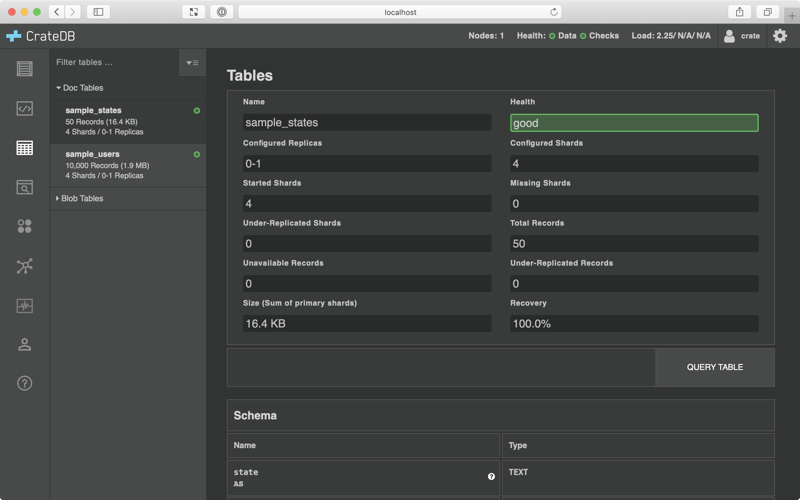Open the Users icon in sidebar
Image resolution: width=800 pixels, height=500 pixels.
pos(24,345)
